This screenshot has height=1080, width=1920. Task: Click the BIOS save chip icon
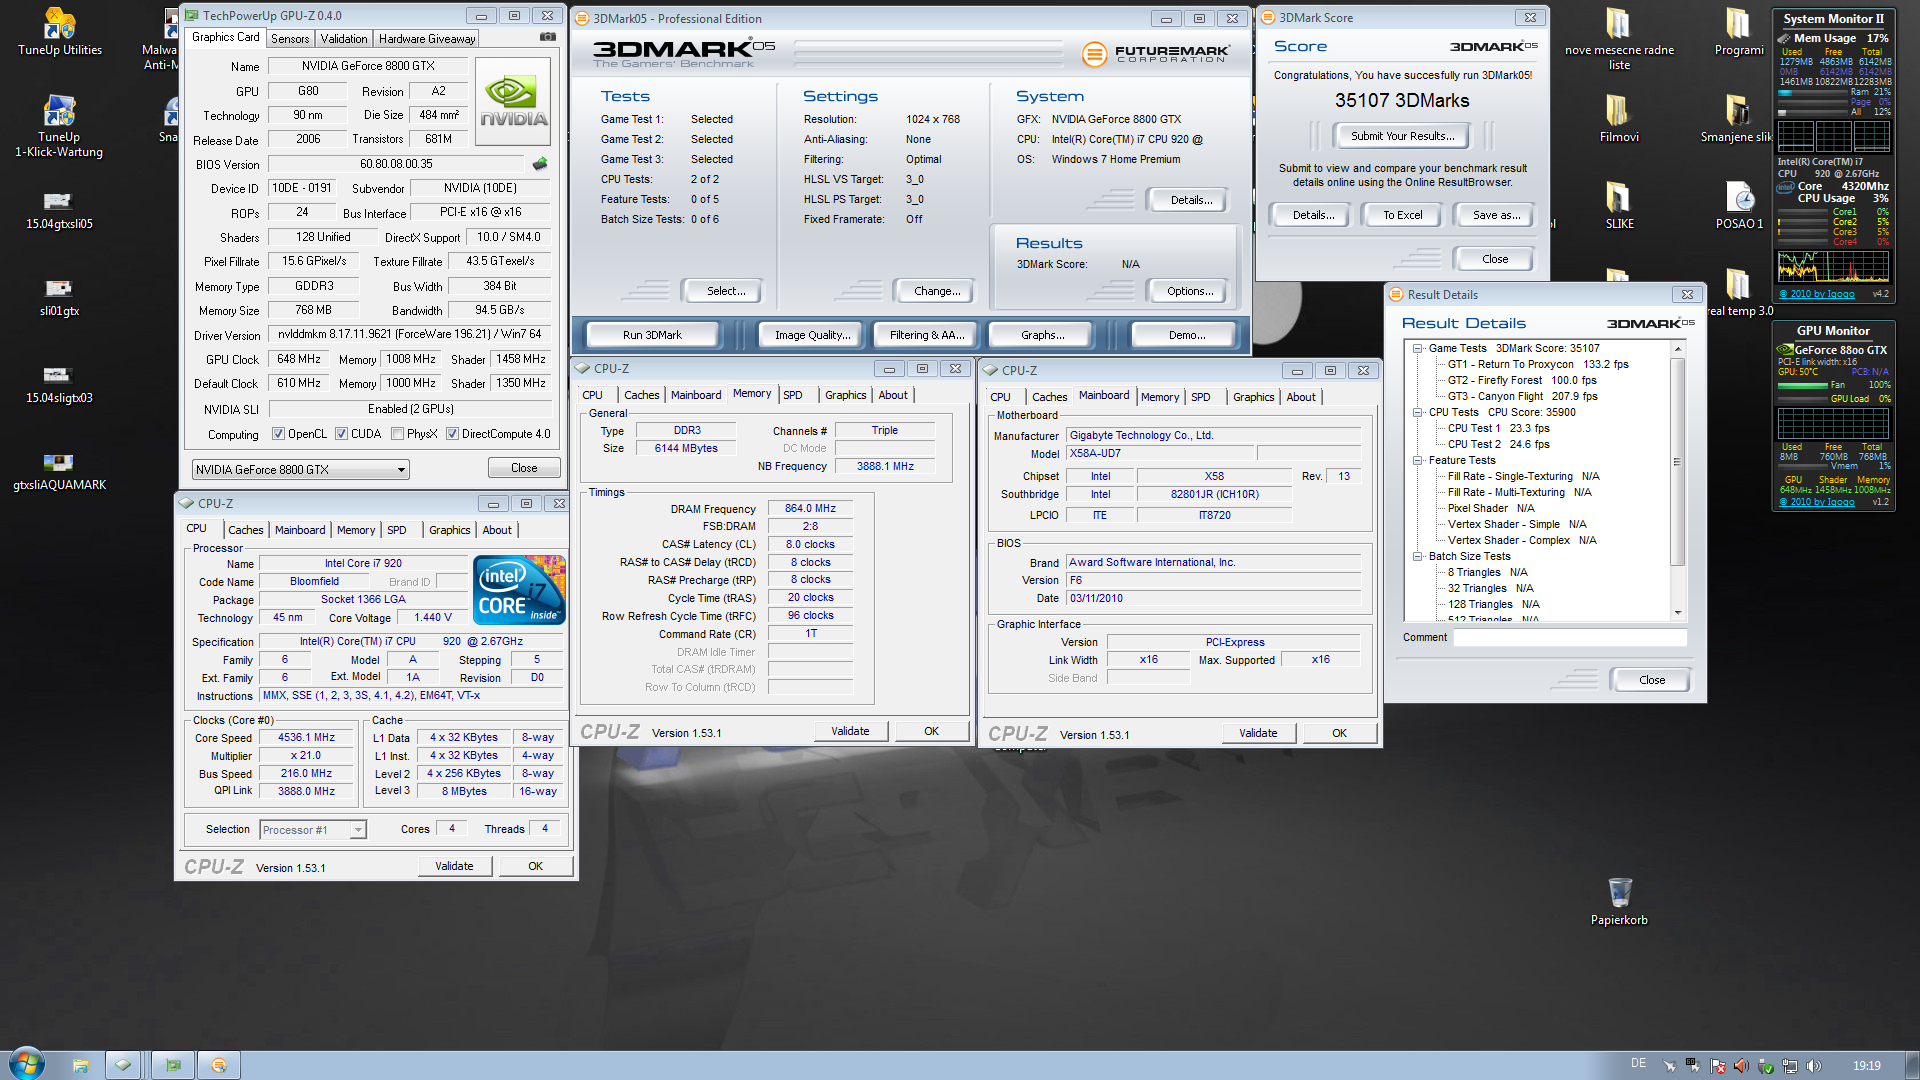point(540,164)
